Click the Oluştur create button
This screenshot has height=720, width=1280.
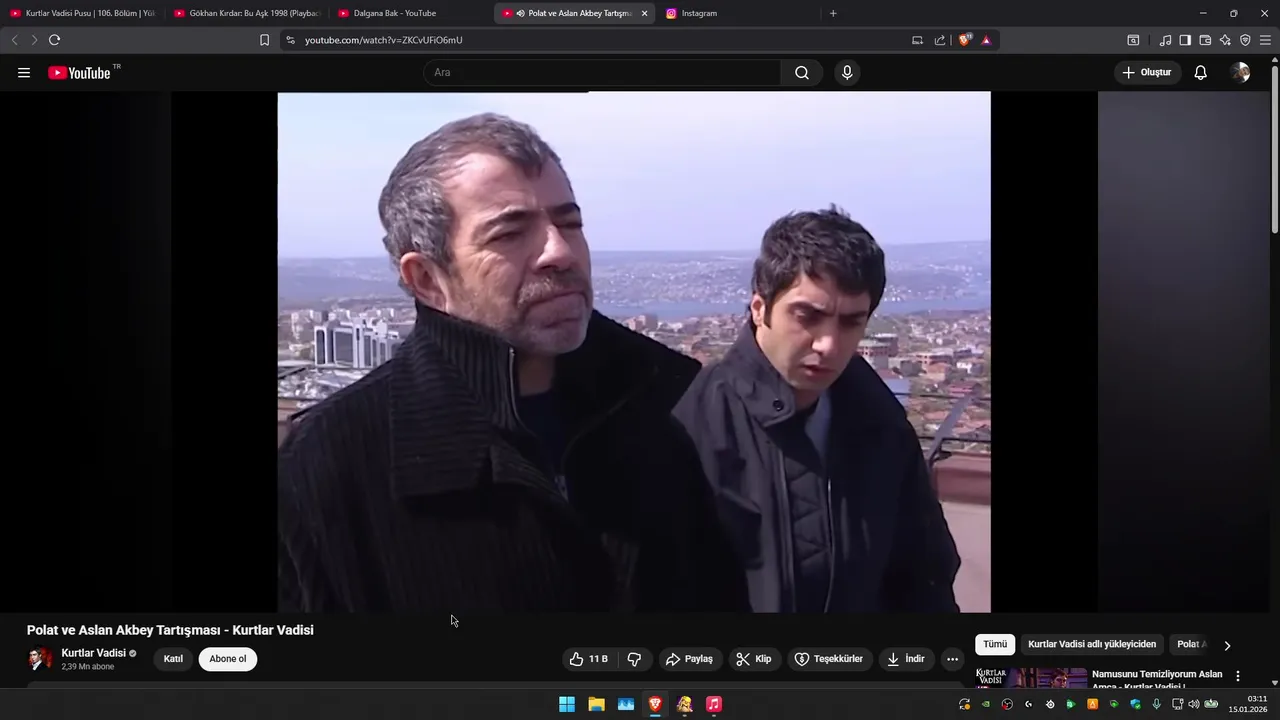click(1148, 72)
